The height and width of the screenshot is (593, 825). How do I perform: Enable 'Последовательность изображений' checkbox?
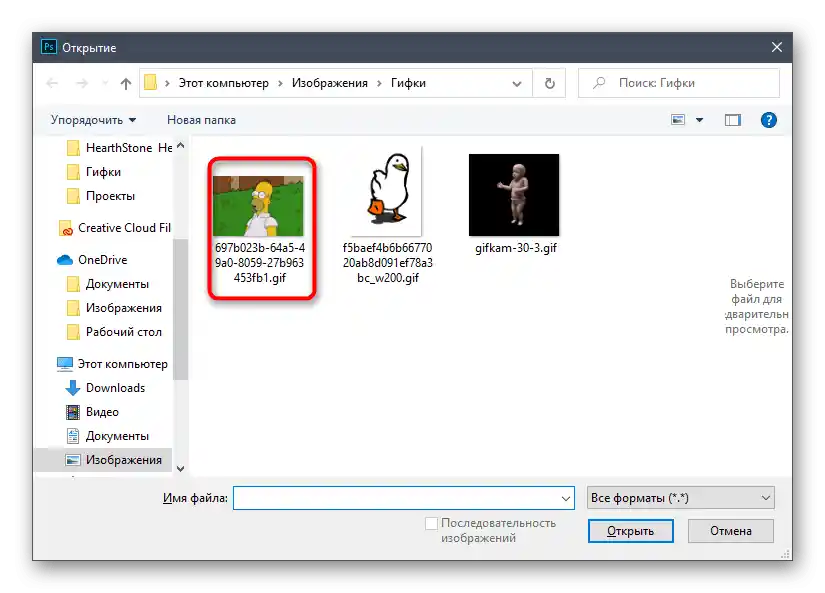[431, 523]
